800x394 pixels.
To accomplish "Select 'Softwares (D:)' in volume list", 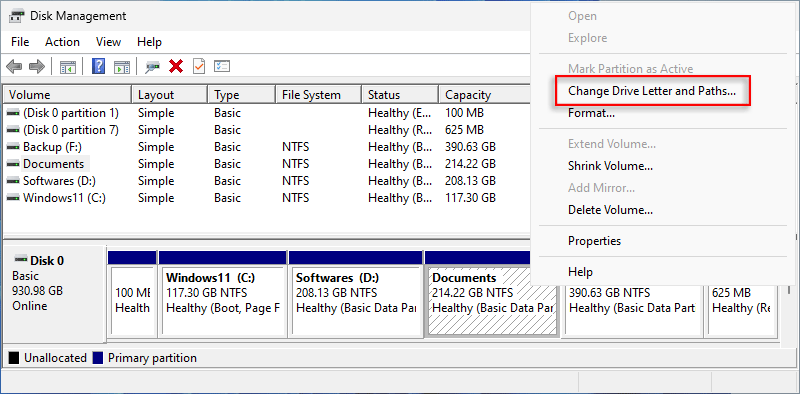I will coord(59,181).
